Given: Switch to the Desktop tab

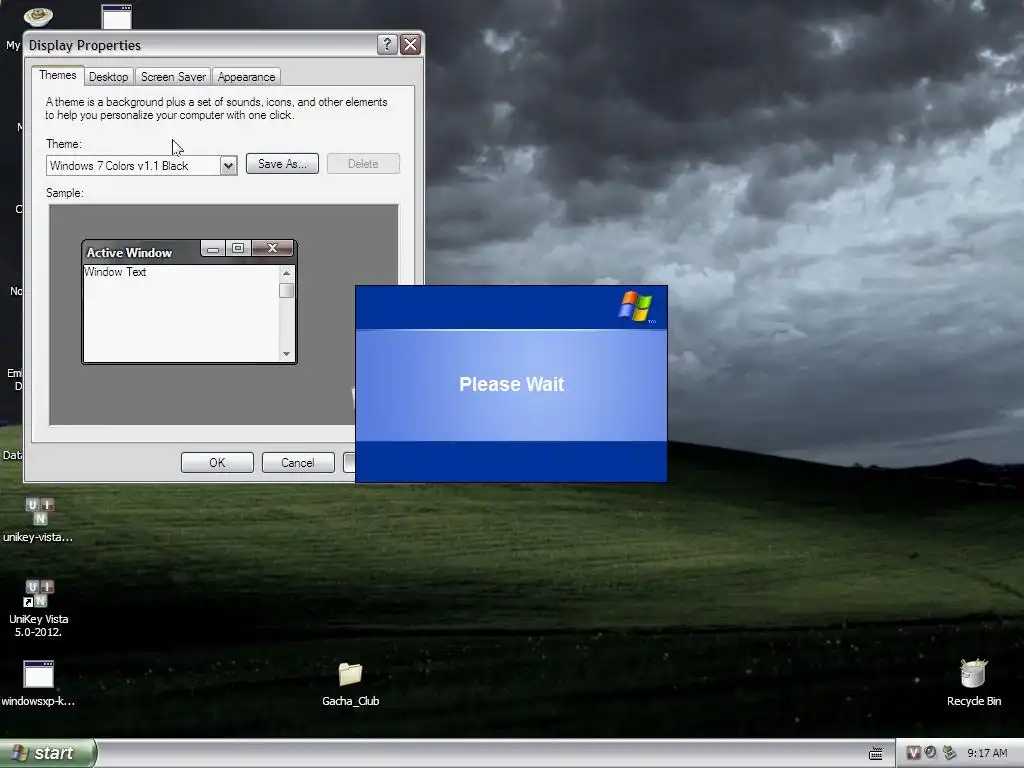Looking at the screenshot, I should [x=108, y=76].
